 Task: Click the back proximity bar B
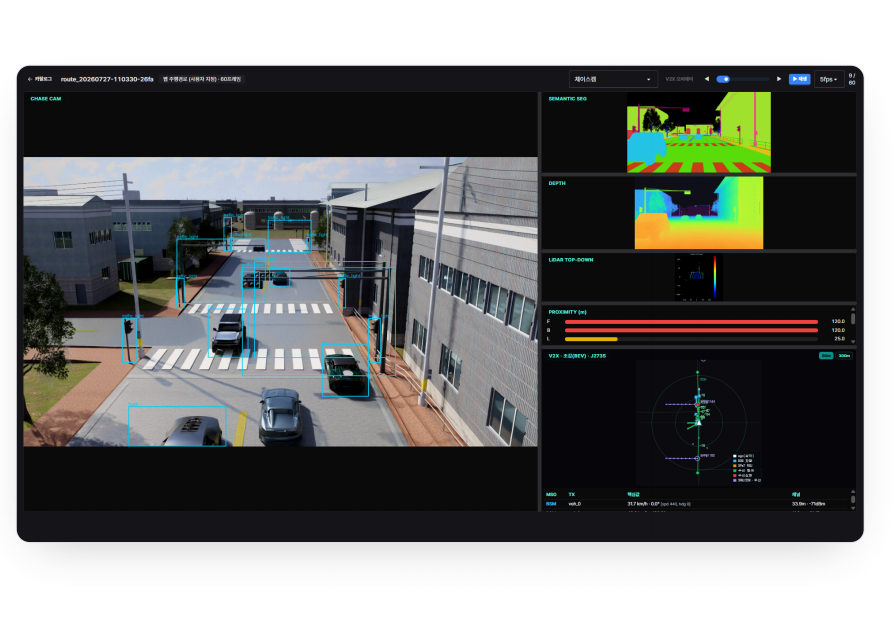coord(691,330)
